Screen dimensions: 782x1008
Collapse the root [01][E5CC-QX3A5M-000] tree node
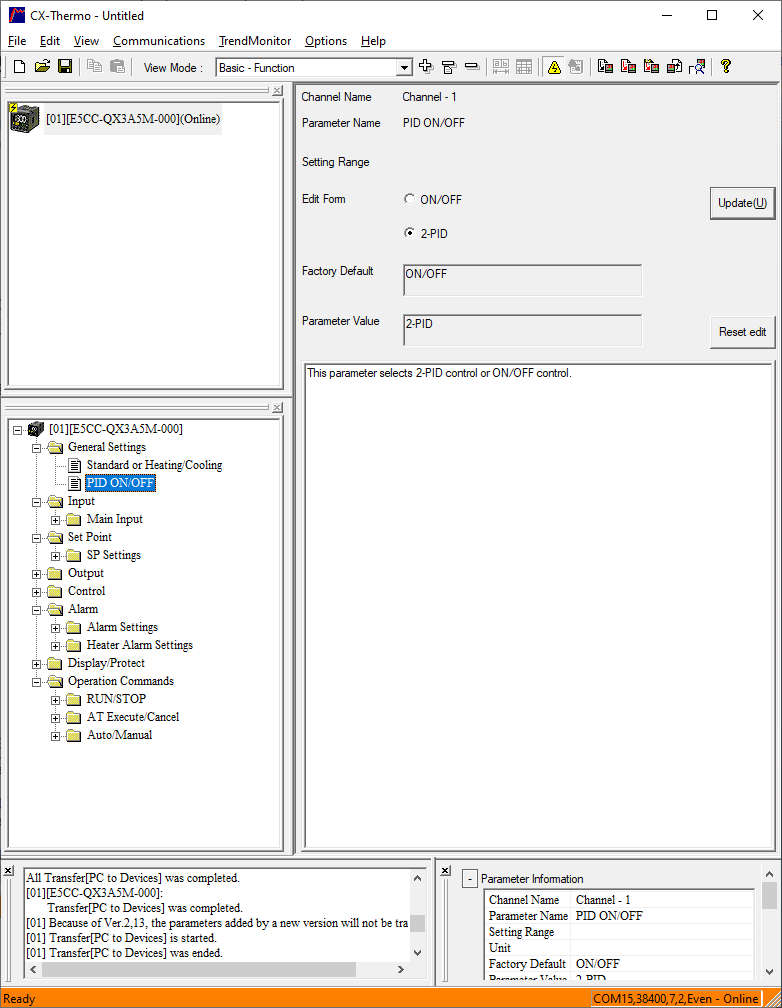pyautogui.click(x=18, y=430)
